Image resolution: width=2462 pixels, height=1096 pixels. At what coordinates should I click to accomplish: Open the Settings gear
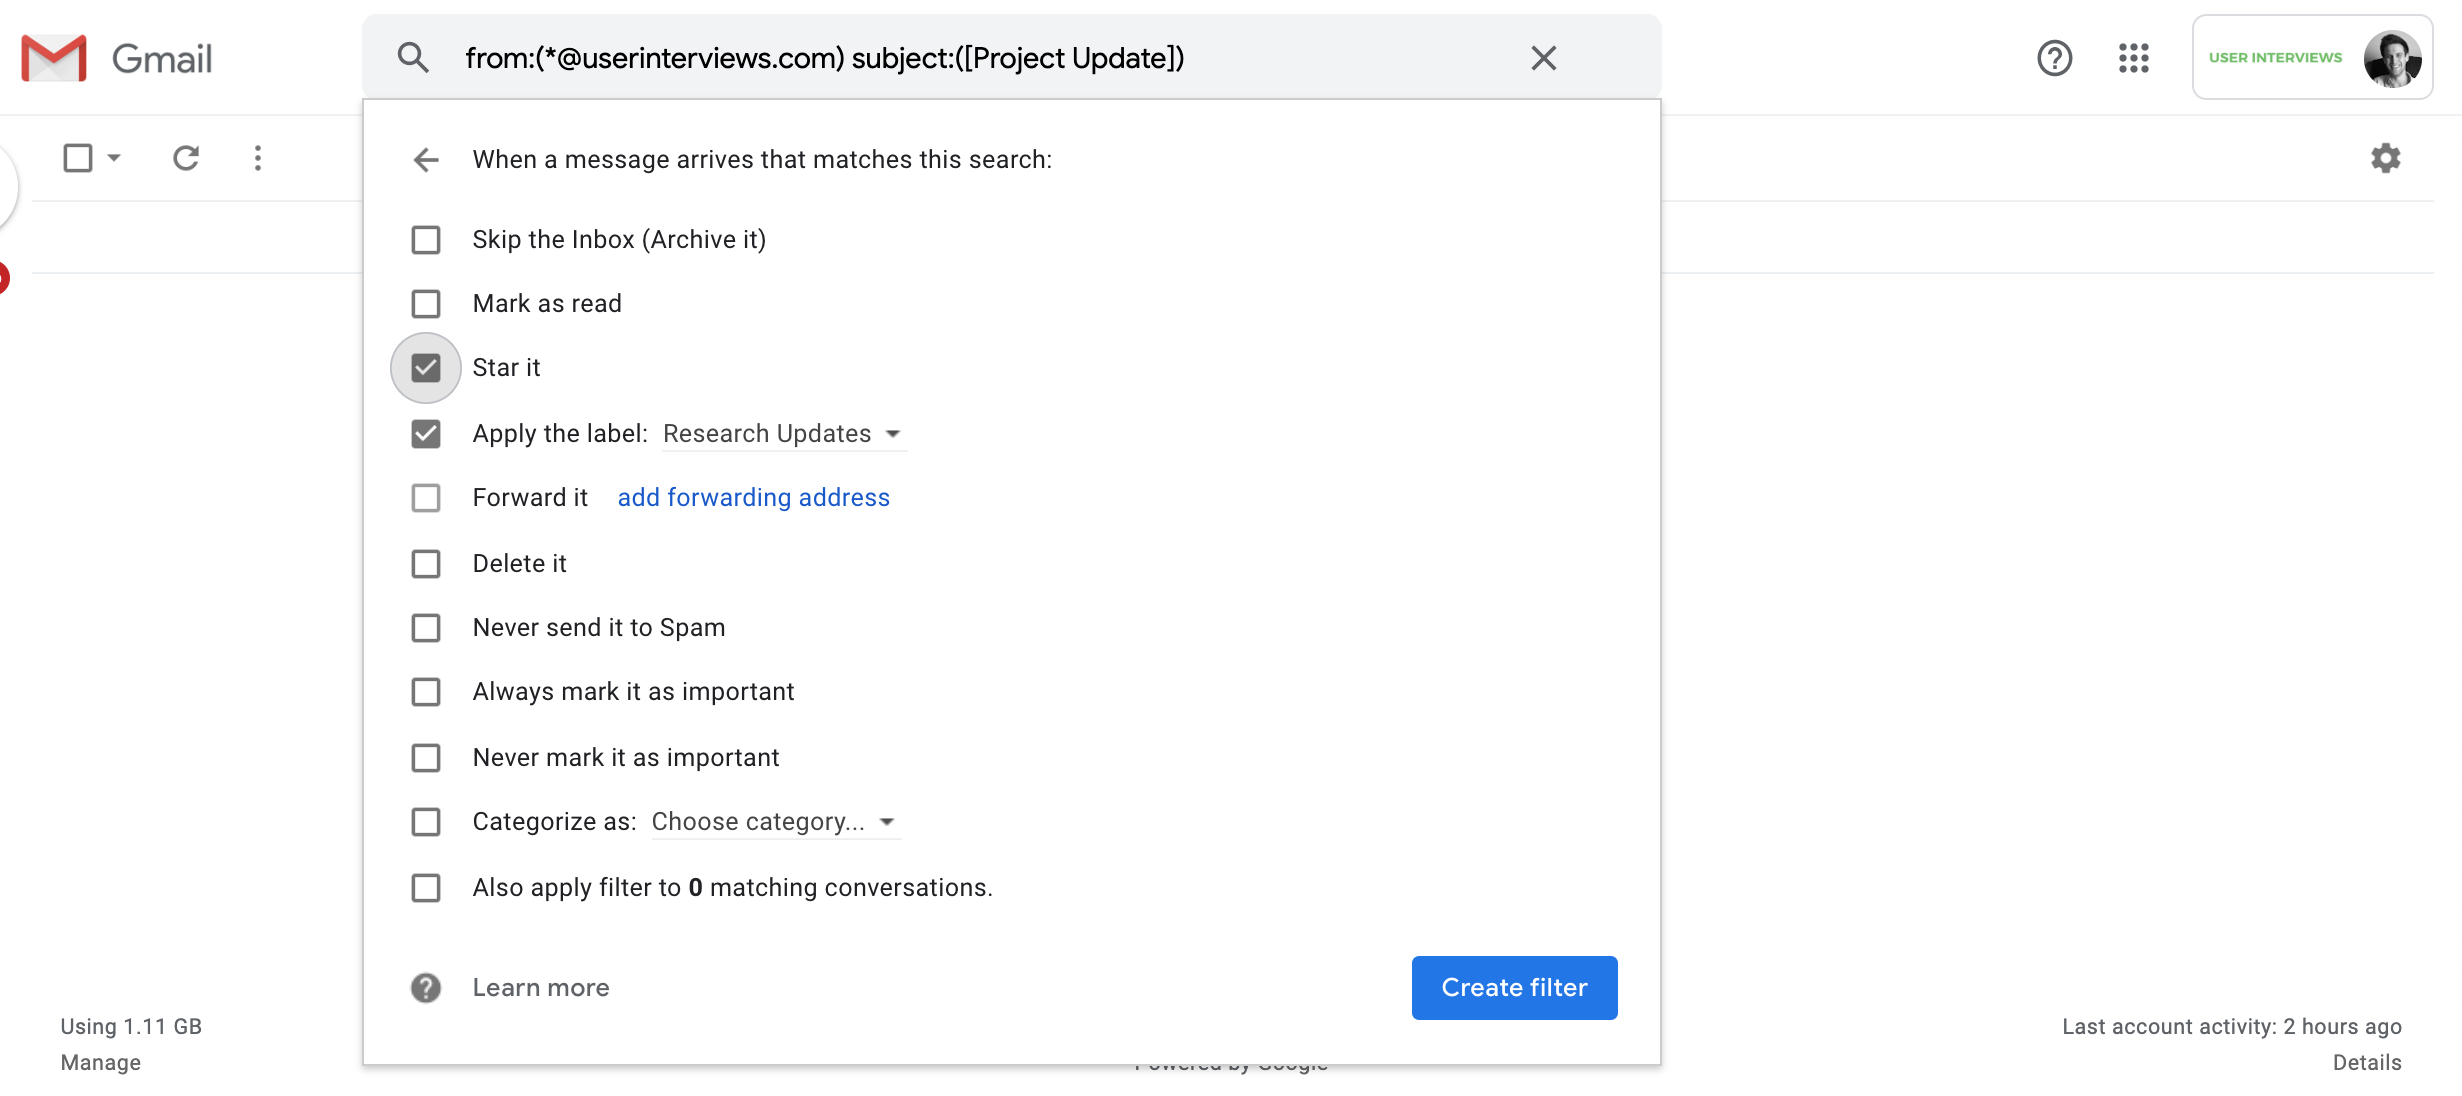pyautogui.click(x=2385, y=158)
